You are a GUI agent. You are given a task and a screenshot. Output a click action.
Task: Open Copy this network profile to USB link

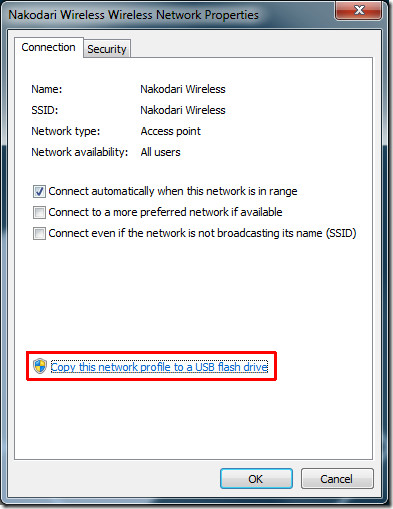pos(159,367)
